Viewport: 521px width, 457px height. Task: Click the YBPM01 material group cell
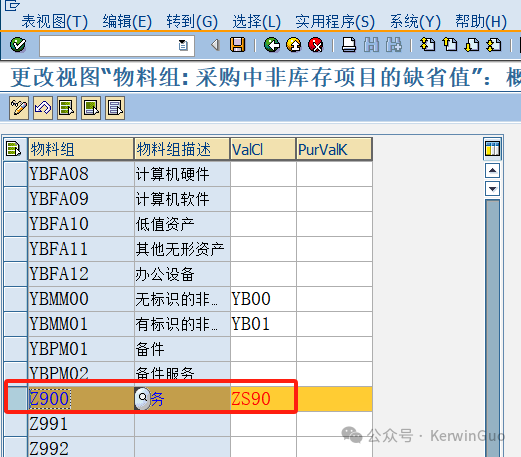click(x=81, y=349)
